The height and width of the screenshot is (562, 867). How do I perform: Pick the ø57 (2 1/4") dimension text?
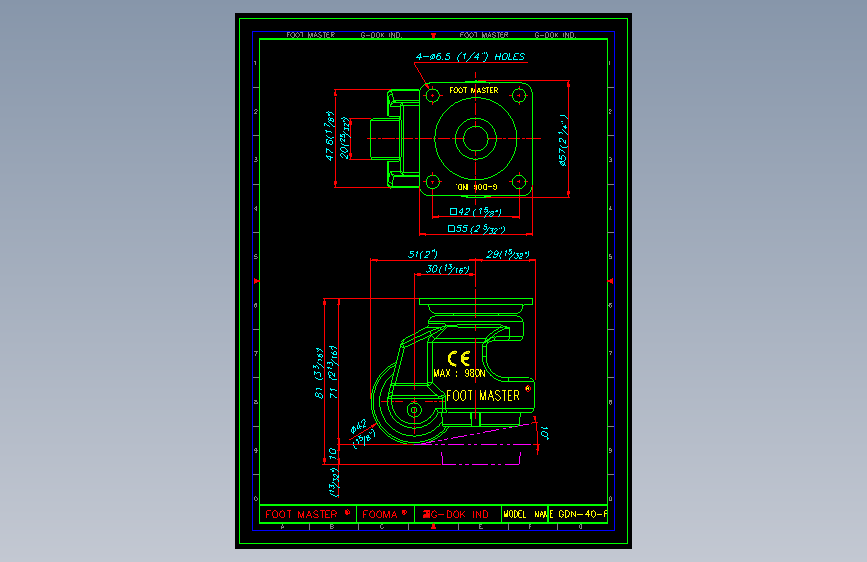tap(563, 140)
